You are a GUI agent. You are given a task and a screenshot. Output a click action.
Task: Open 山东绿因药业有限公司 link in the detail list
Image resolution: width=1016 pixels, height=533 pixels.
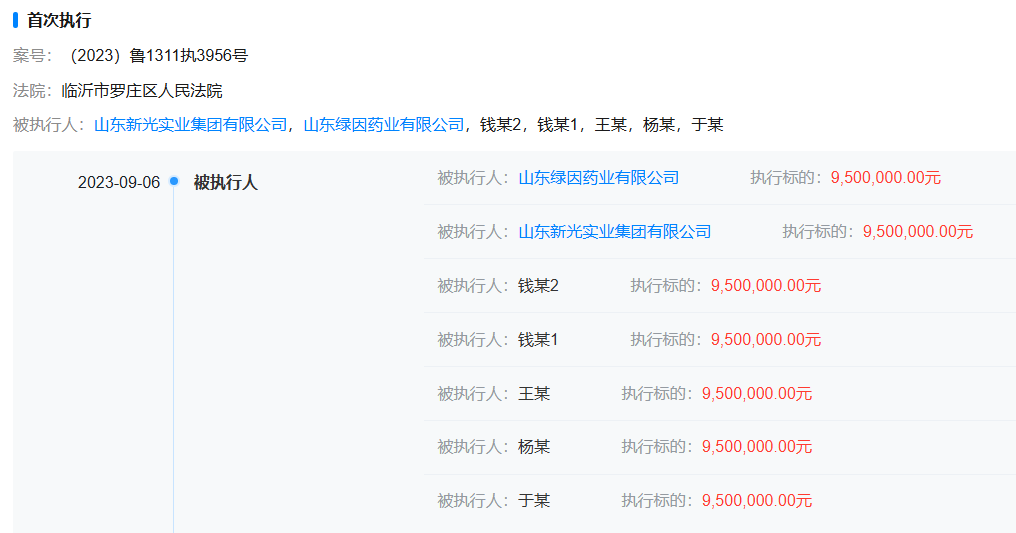pos(599,178)
